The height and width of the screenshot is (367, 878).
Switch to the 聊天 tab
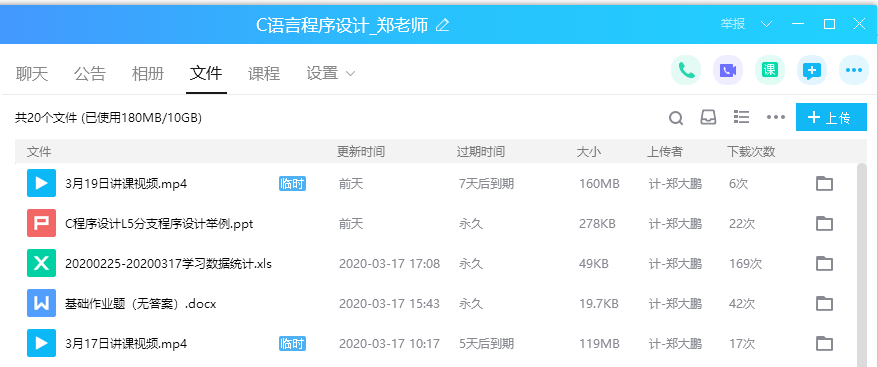pyautogui.click(x=32, y=73)
